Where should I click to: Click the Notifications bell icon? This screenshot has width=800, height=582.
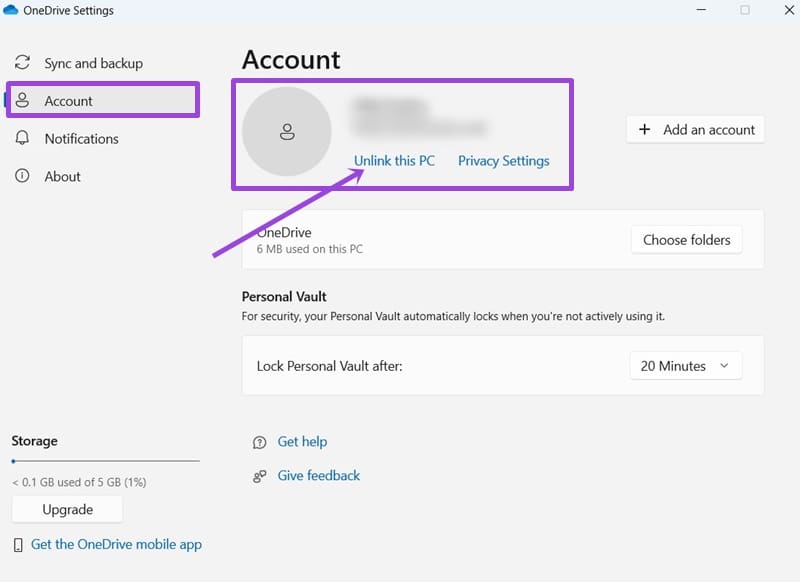(x=24, y=138)
